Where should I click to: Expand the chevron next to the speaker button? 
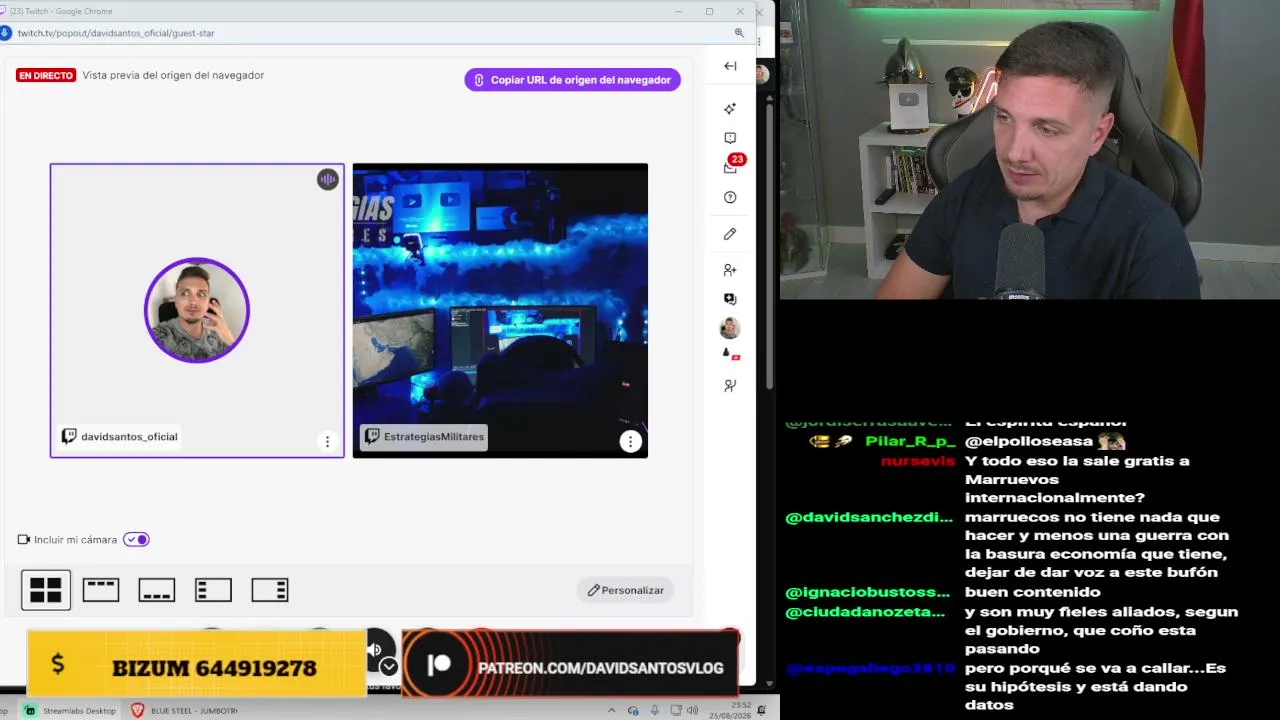389,666
